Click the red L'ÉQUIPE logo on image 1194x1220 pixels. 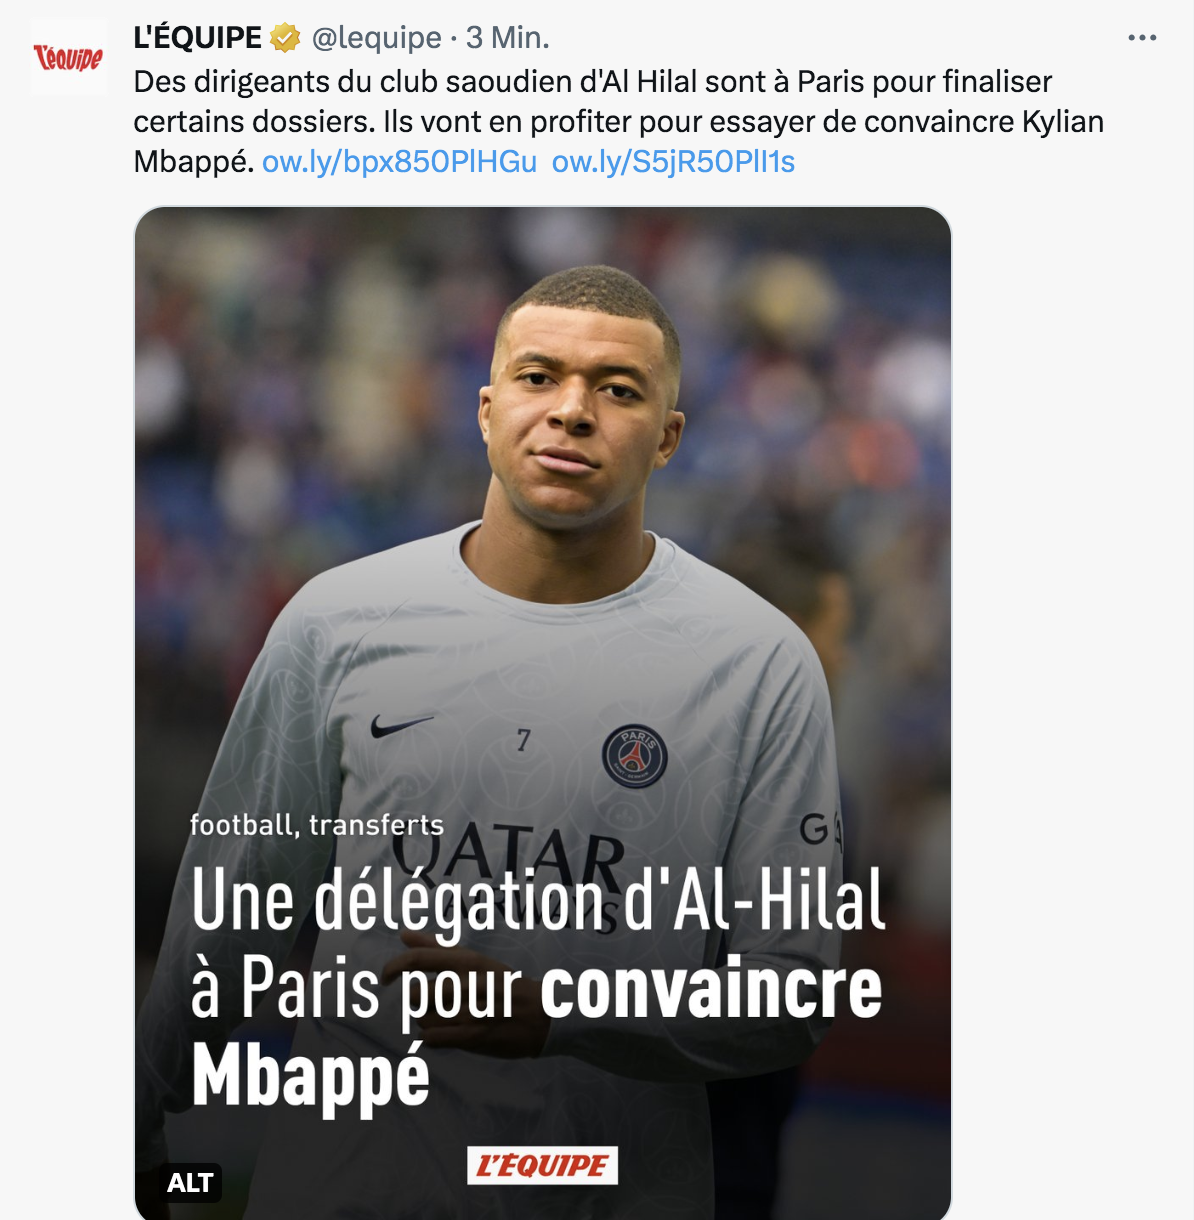pos(542,1166)
